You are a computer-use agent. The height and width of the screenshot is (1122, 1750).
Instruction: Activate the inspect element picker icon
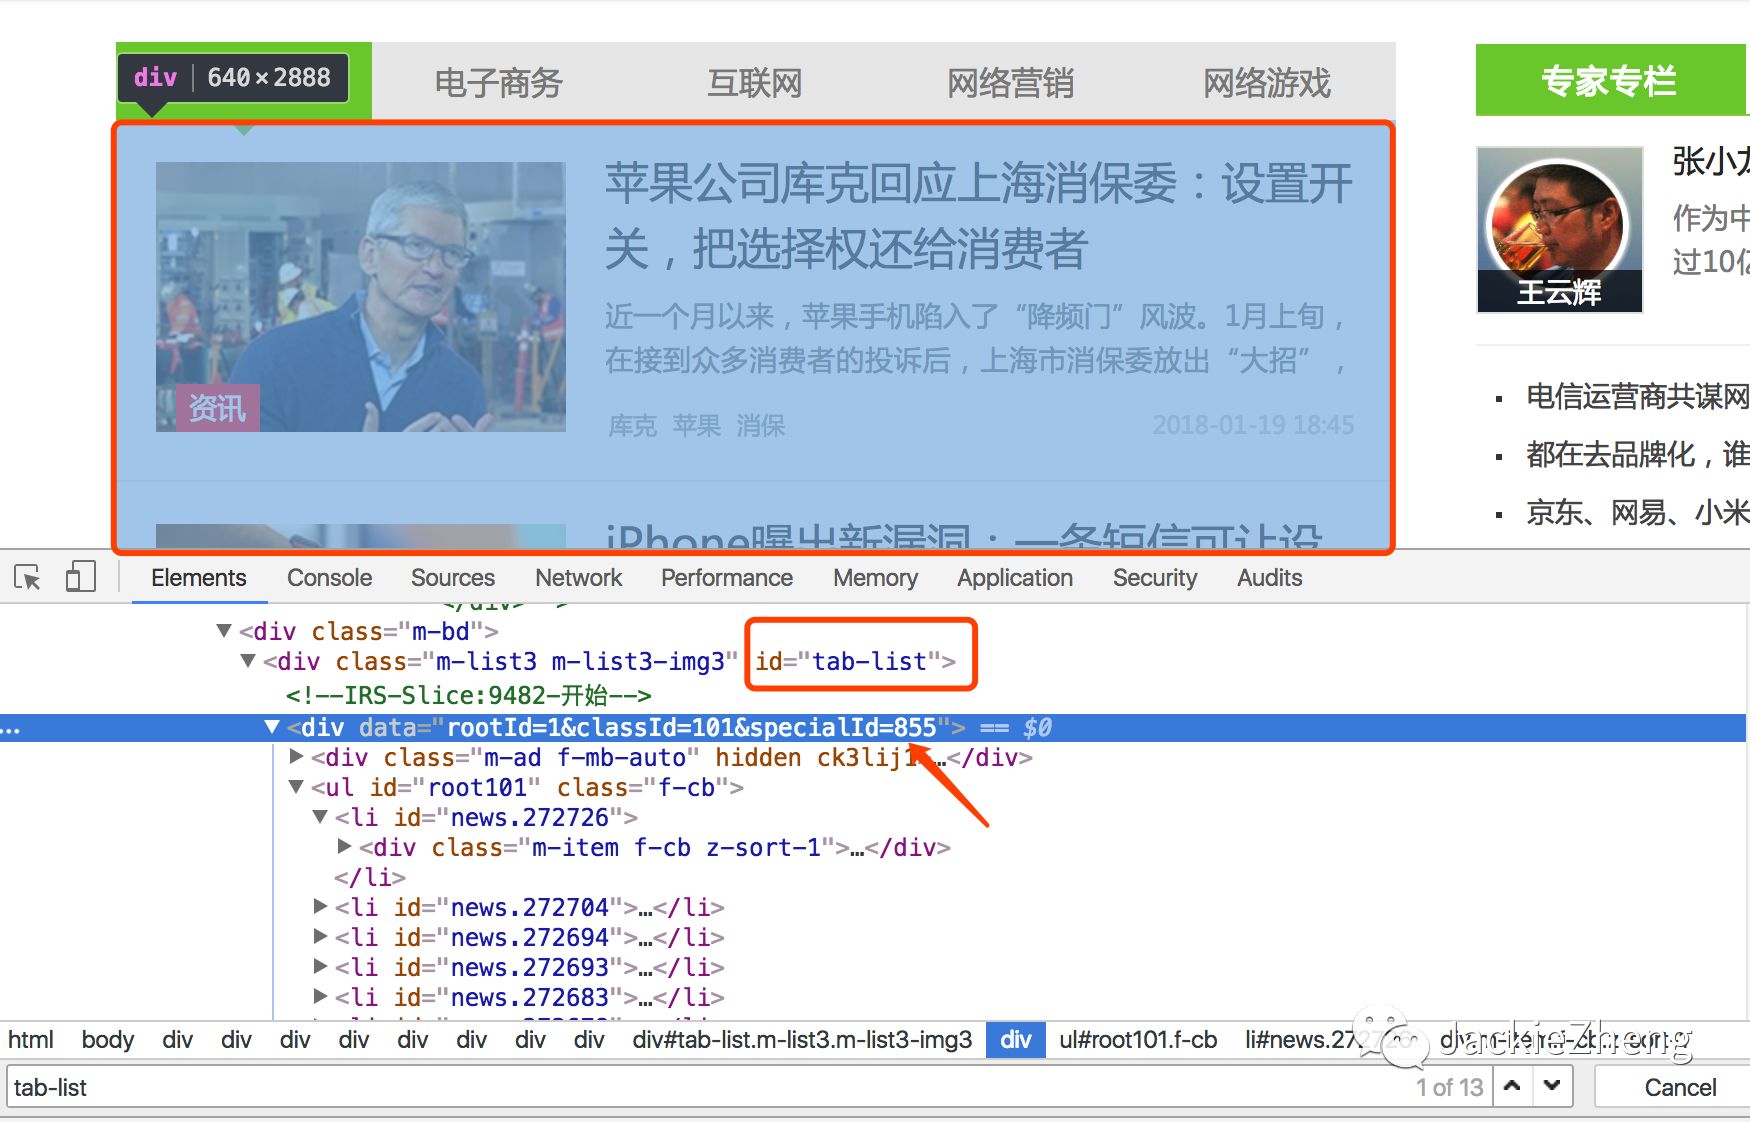pyautogui.click(x=27, y=577)
